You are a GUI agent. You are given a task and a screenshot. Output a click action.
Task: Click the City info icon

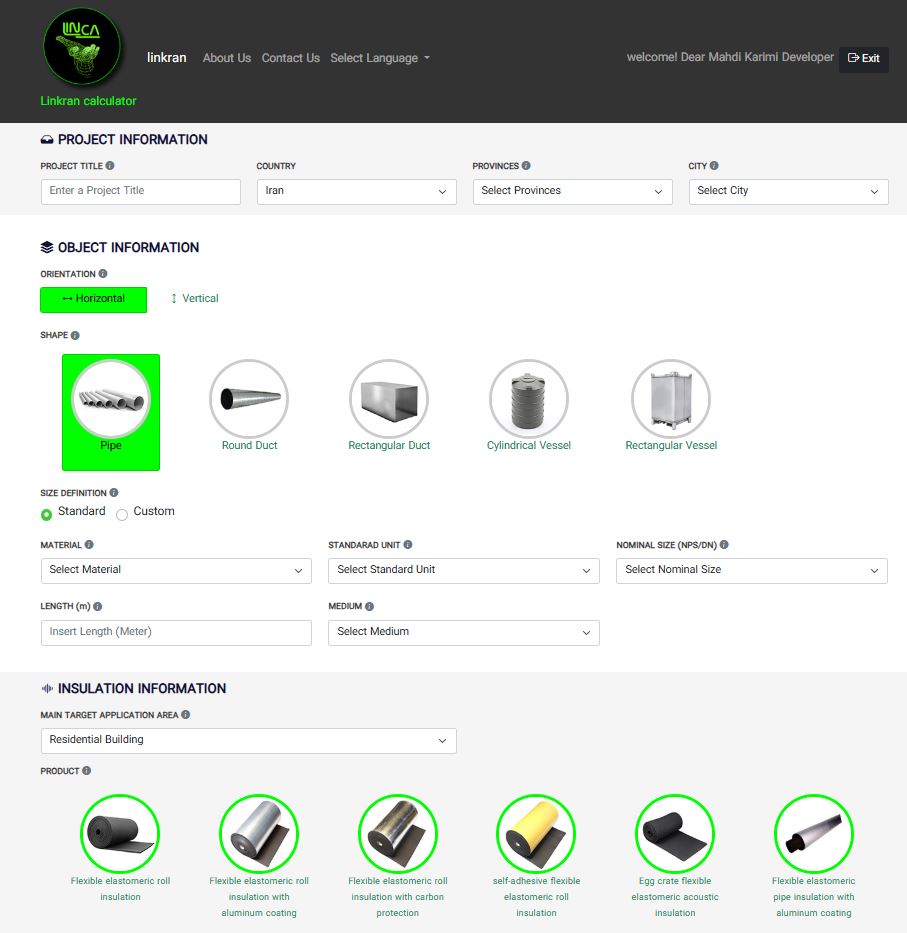(714, 165)
